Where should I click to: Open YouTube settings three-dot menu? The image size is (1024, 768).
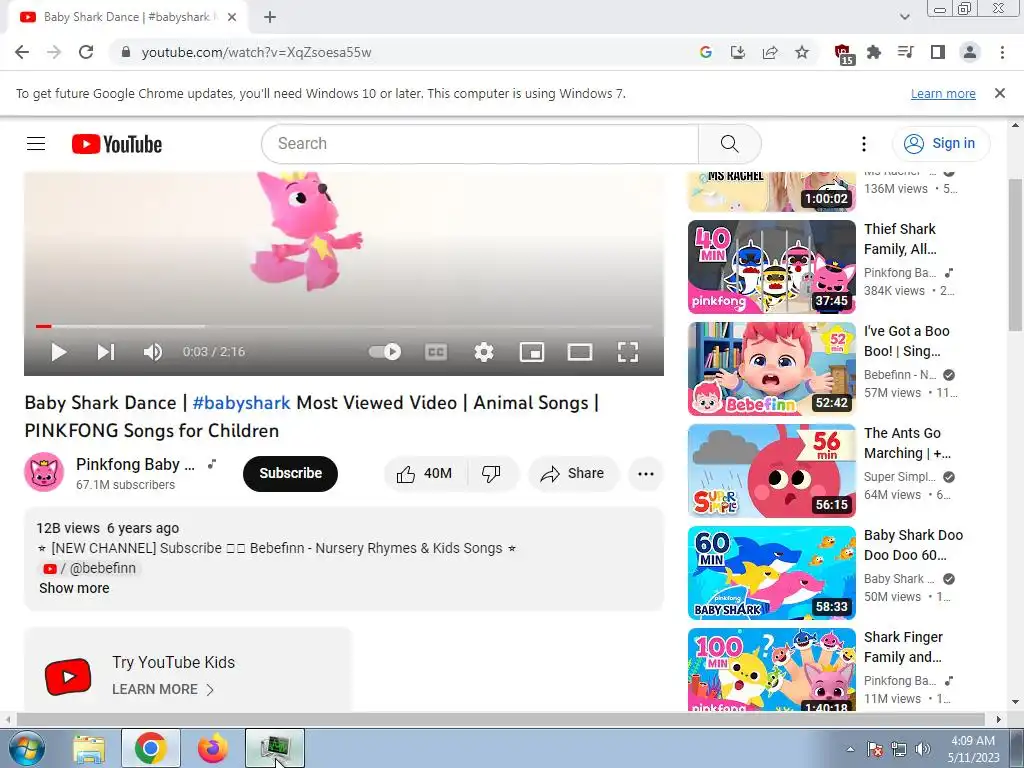[x=863, y=144]
